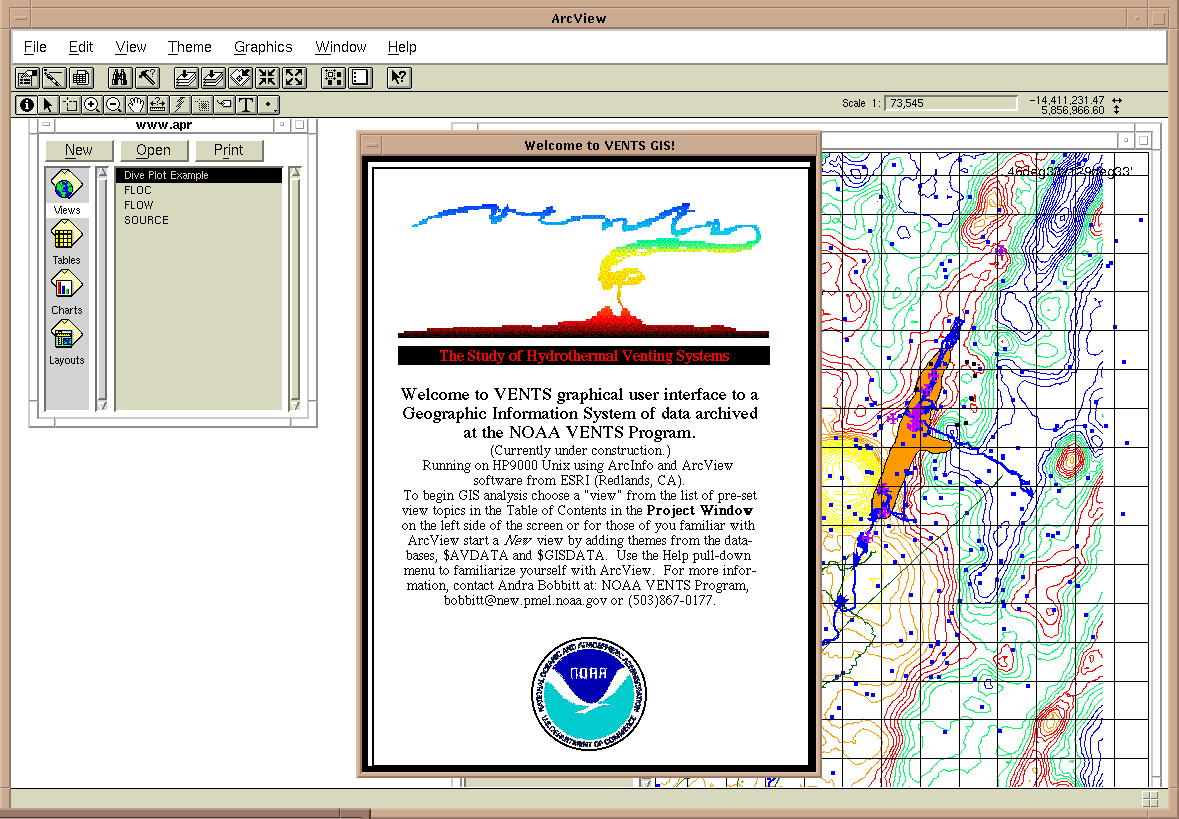Select the Area of Interest tool

(202, 105)
